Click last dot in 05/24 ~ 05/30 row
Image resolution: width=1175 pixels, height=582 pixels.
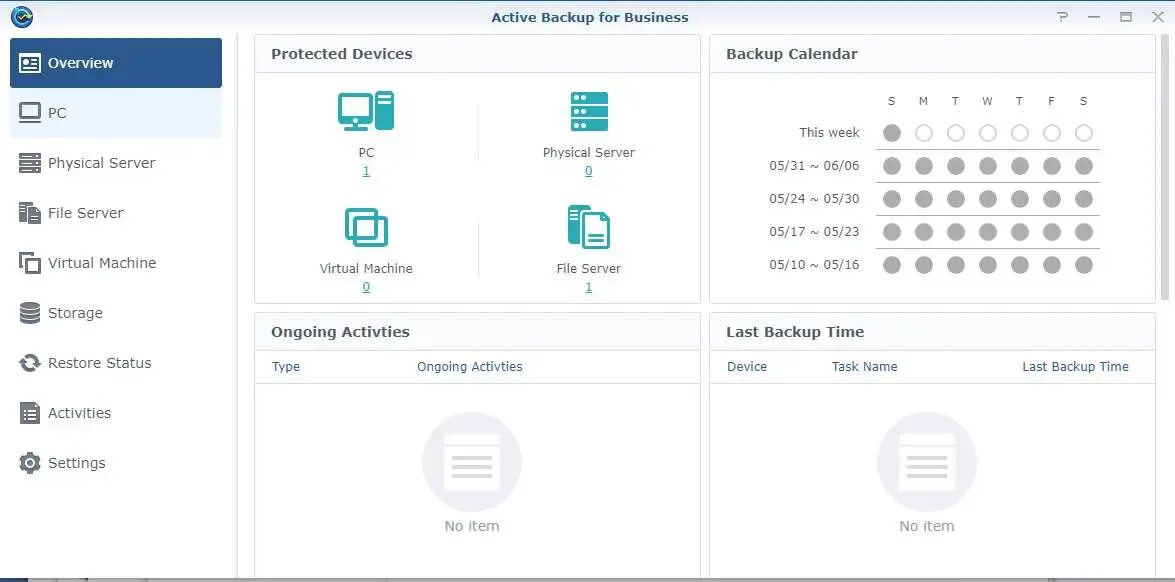[x=1084, y=199]
